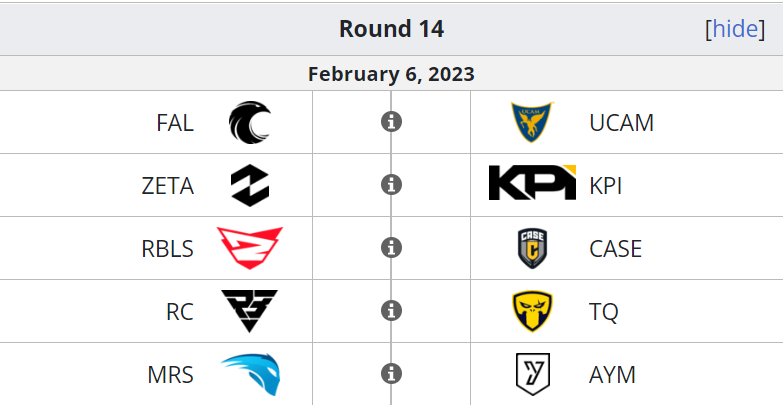
Task: Click the blue MRS logo
Action: (250, 374)
